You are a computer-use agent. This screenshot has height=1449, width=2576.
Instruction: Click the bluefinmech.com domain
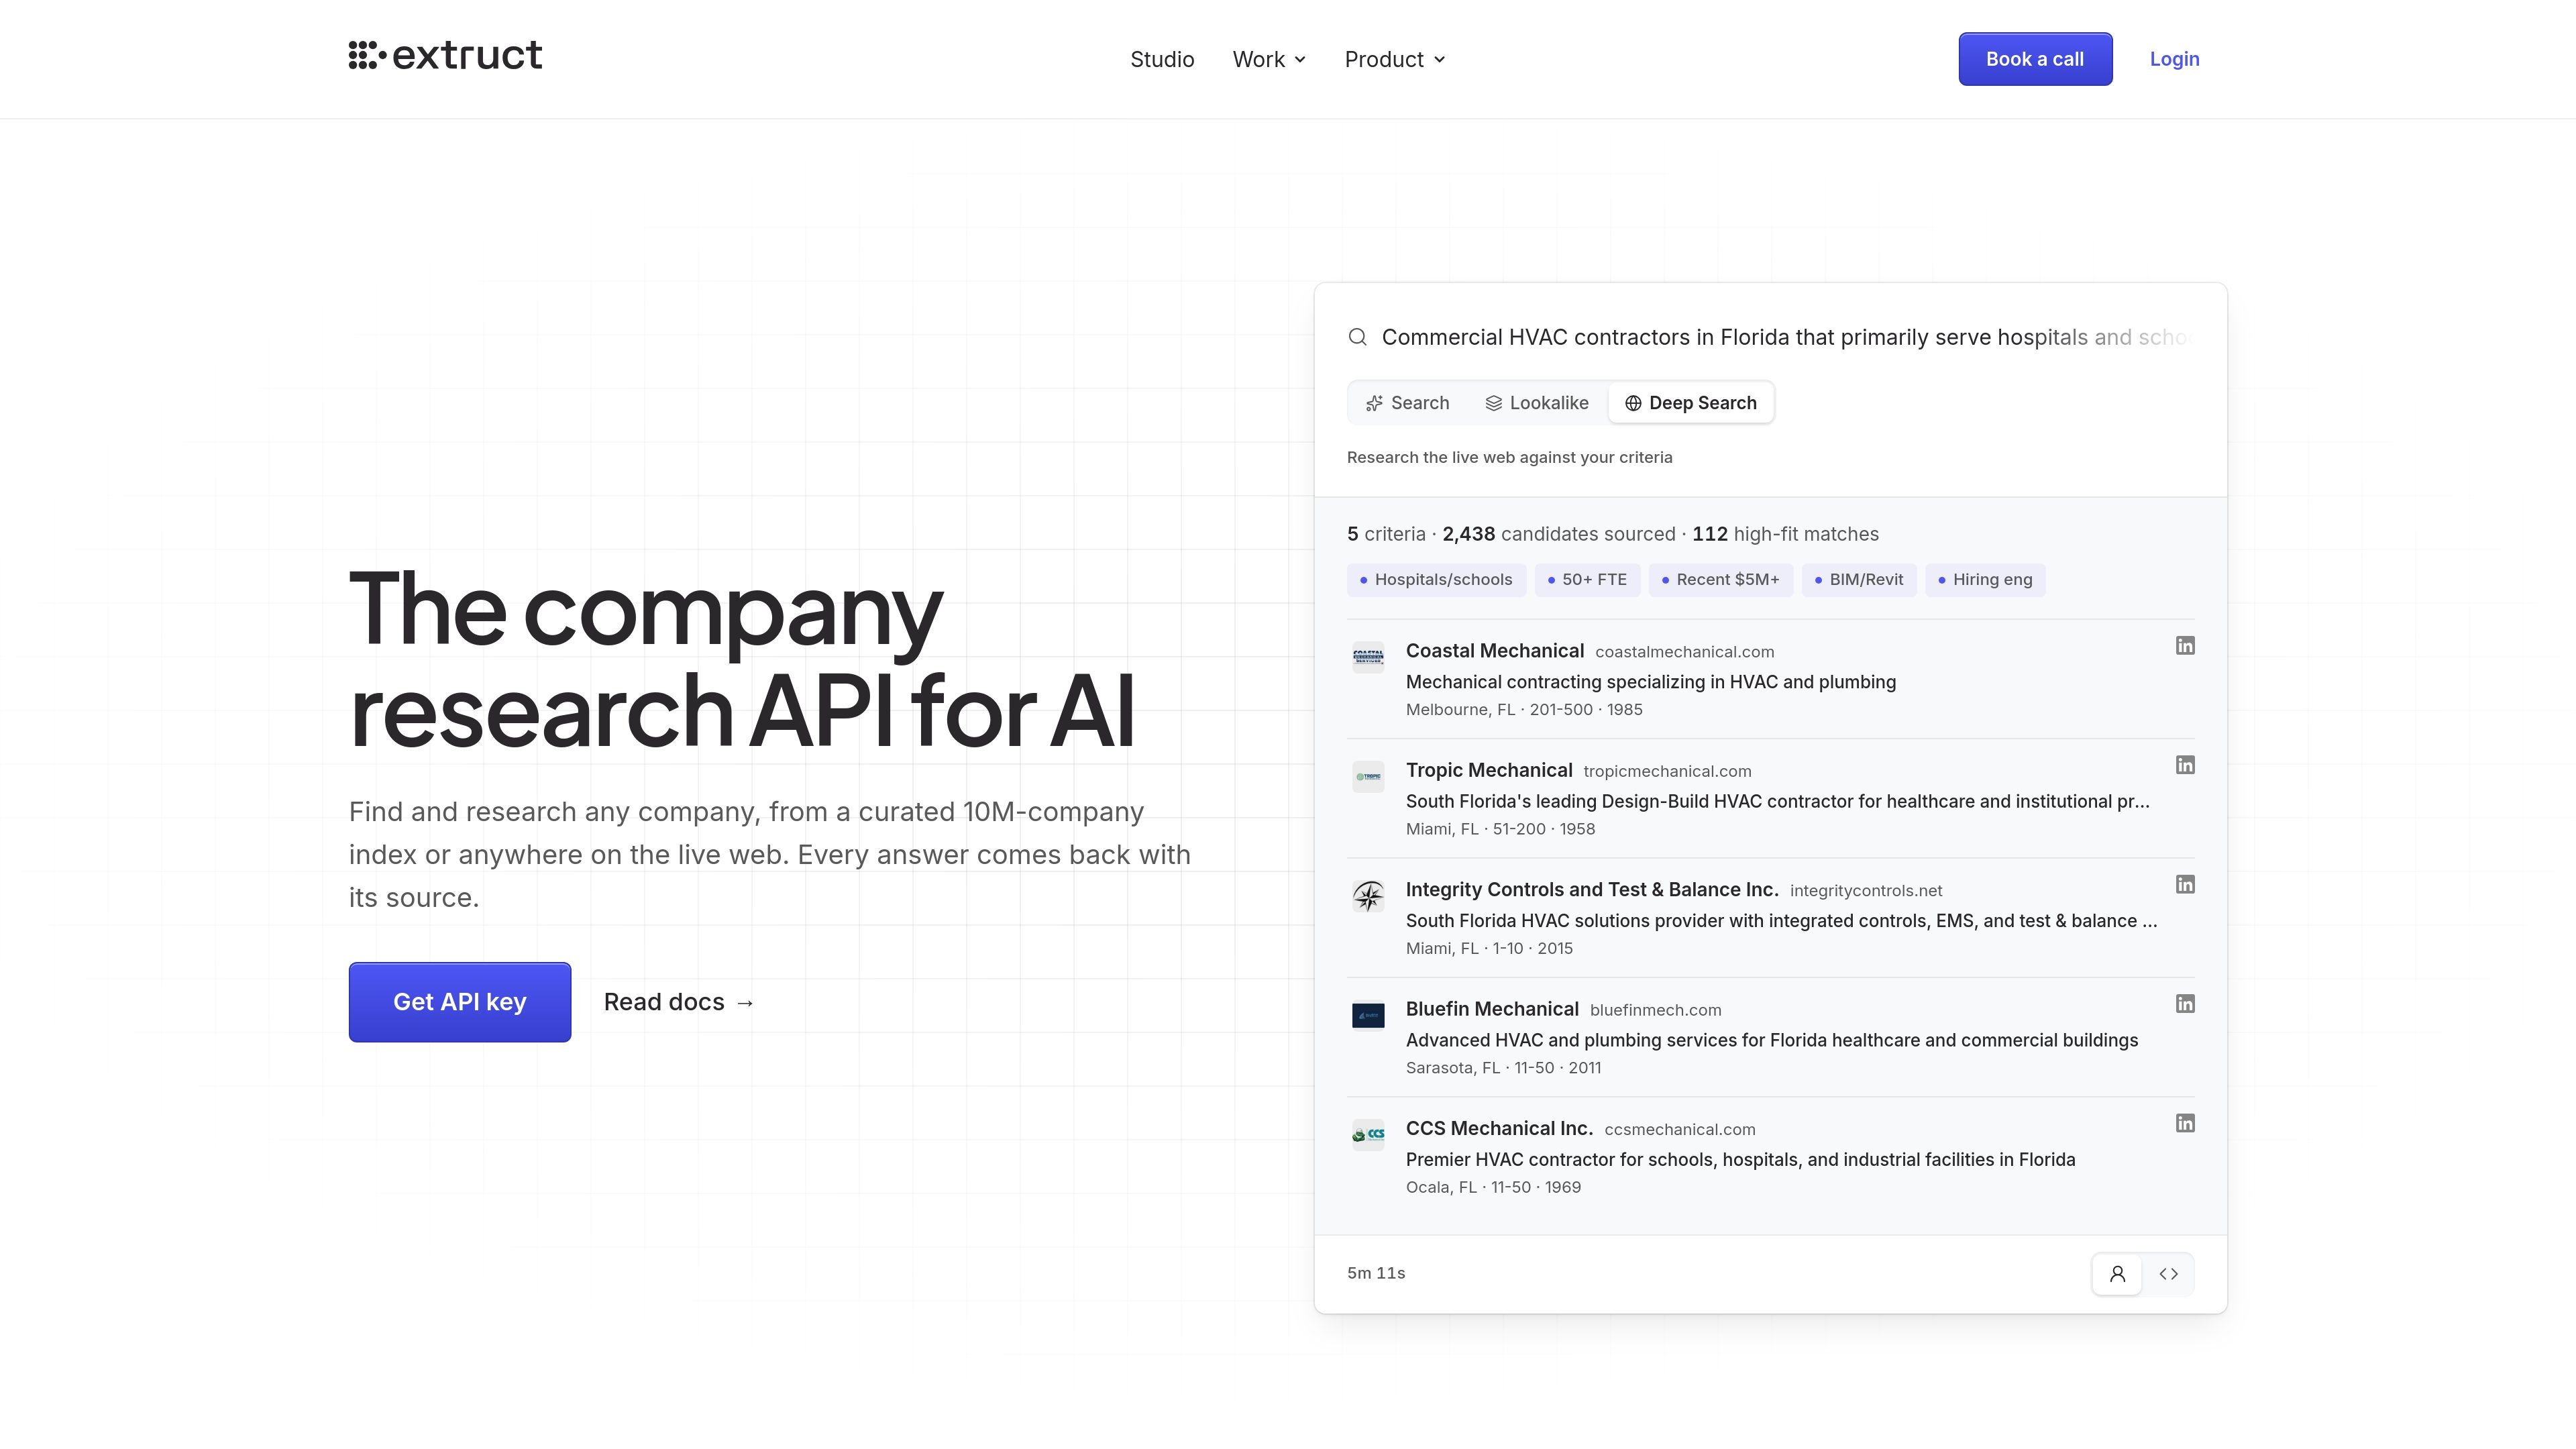pyautogui.click(x=1656, y=1010)
